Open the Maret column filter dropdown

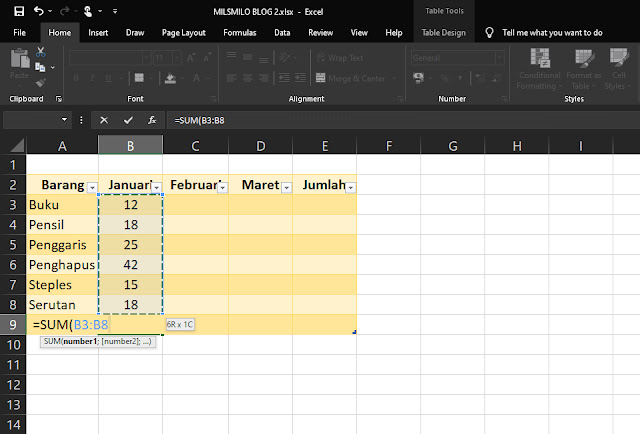click(287, 187)
